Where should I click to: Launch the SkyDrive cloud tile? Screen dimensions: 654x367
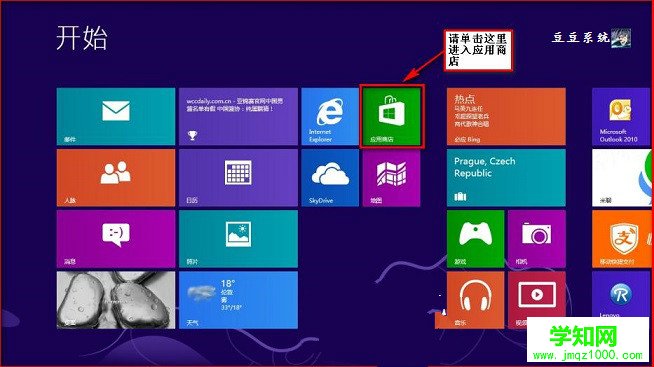pos(330,178)
